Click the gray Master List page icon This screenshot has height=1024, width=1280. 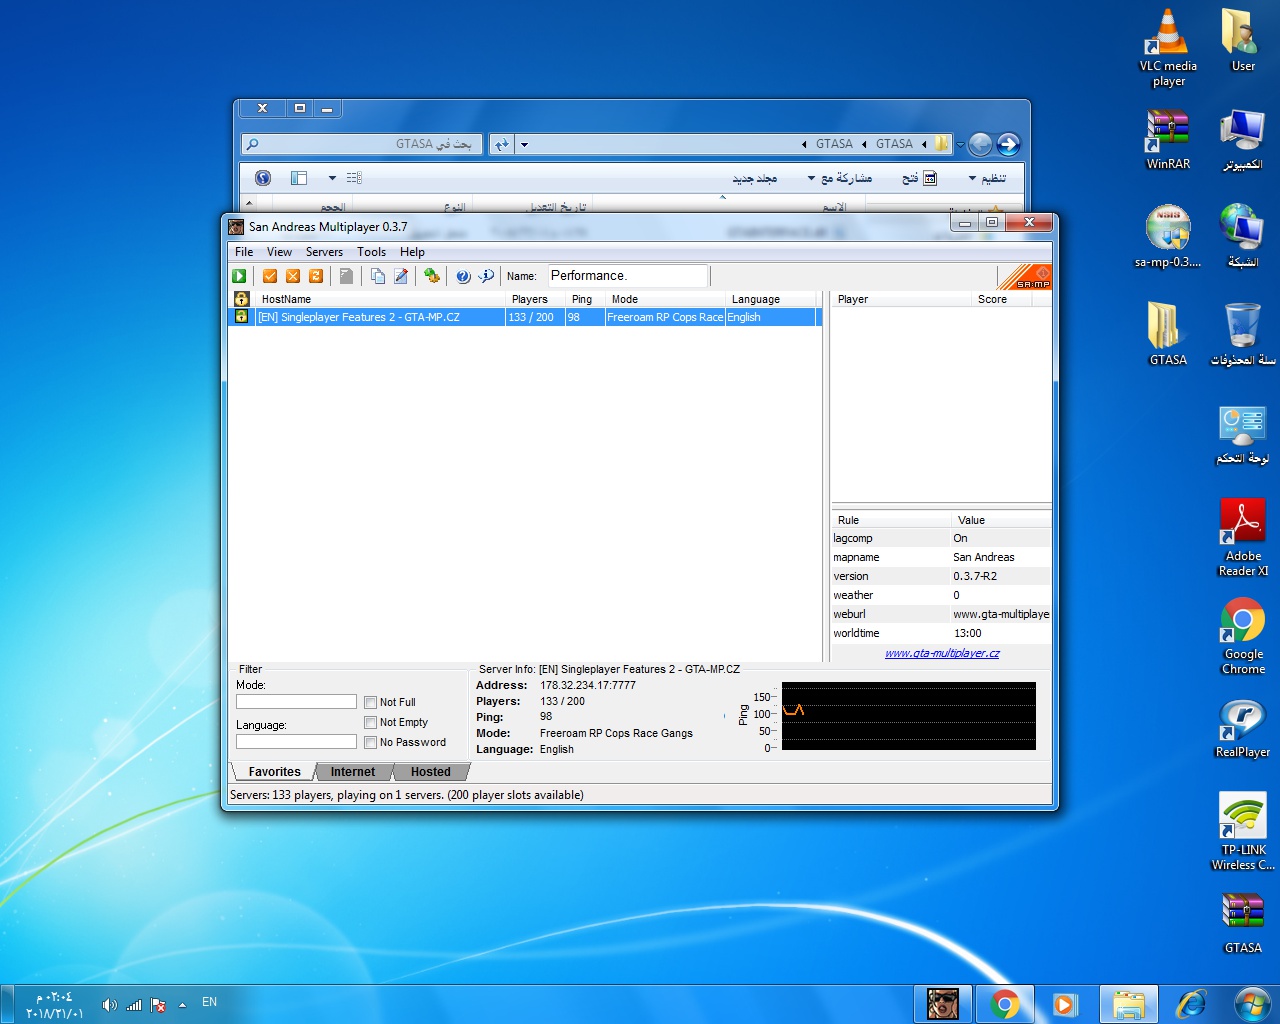click(x=346, y=276)
